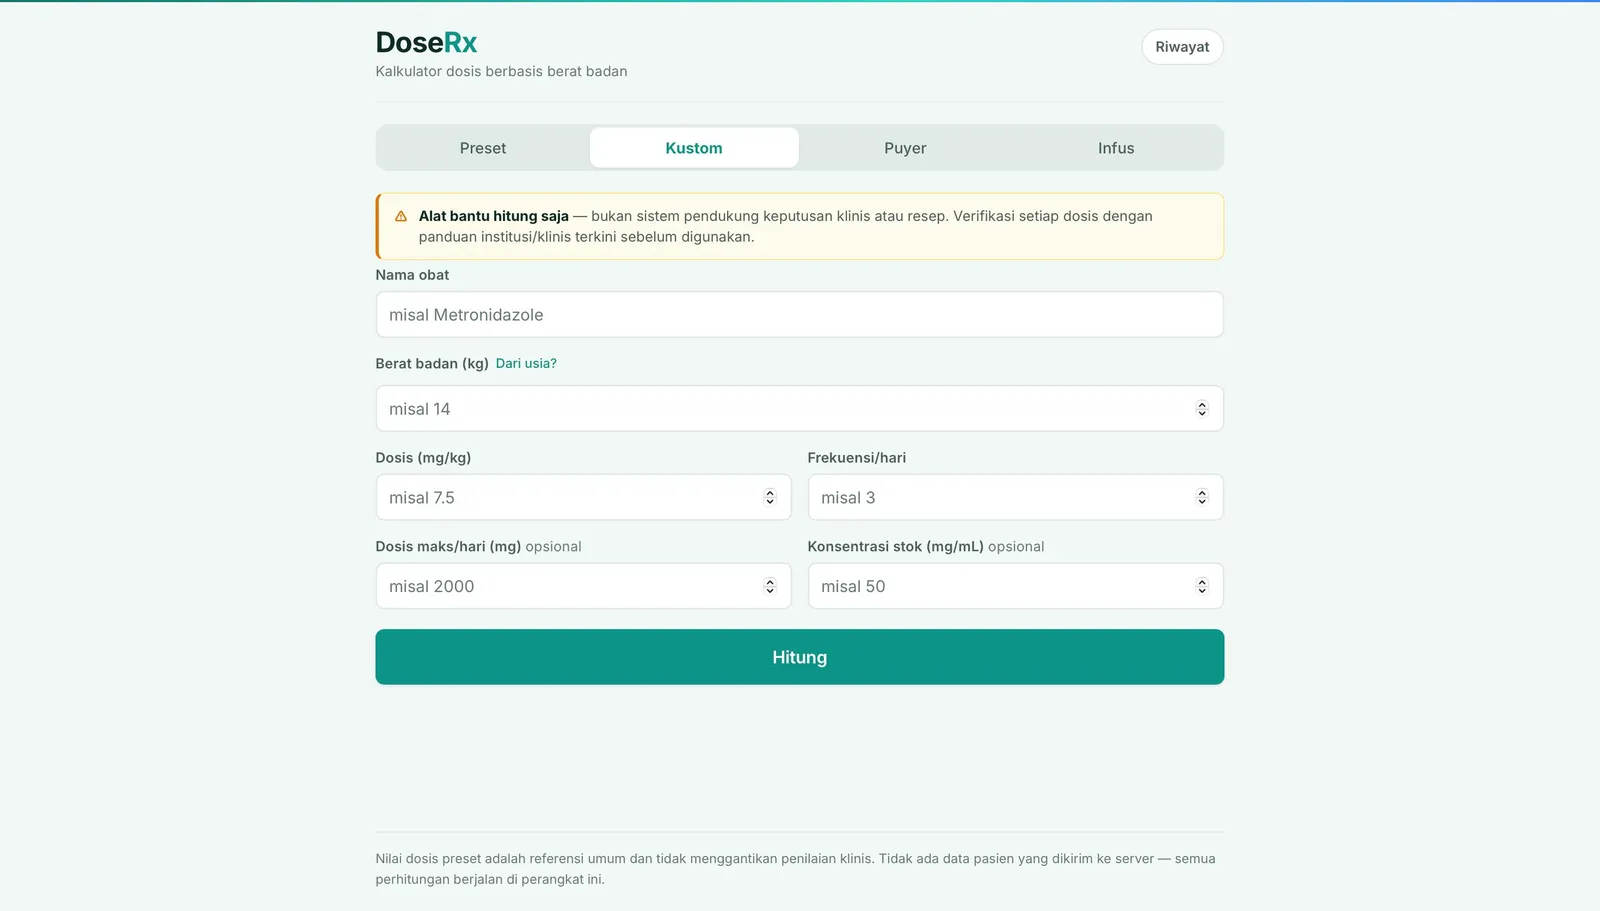This screenshot has height=911, width=1600.
Task: Click the warning triangle icon in notice
Action: 401,216
